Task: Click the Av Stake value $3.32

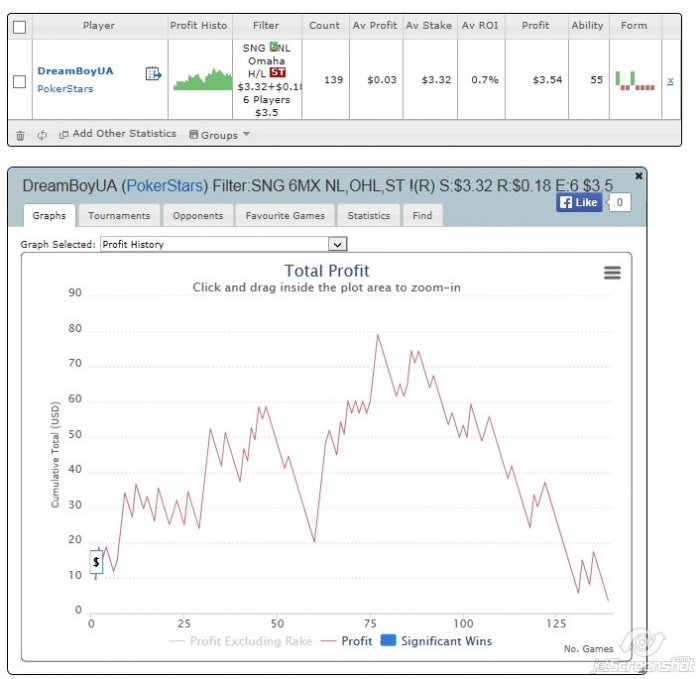Action: 437,80
